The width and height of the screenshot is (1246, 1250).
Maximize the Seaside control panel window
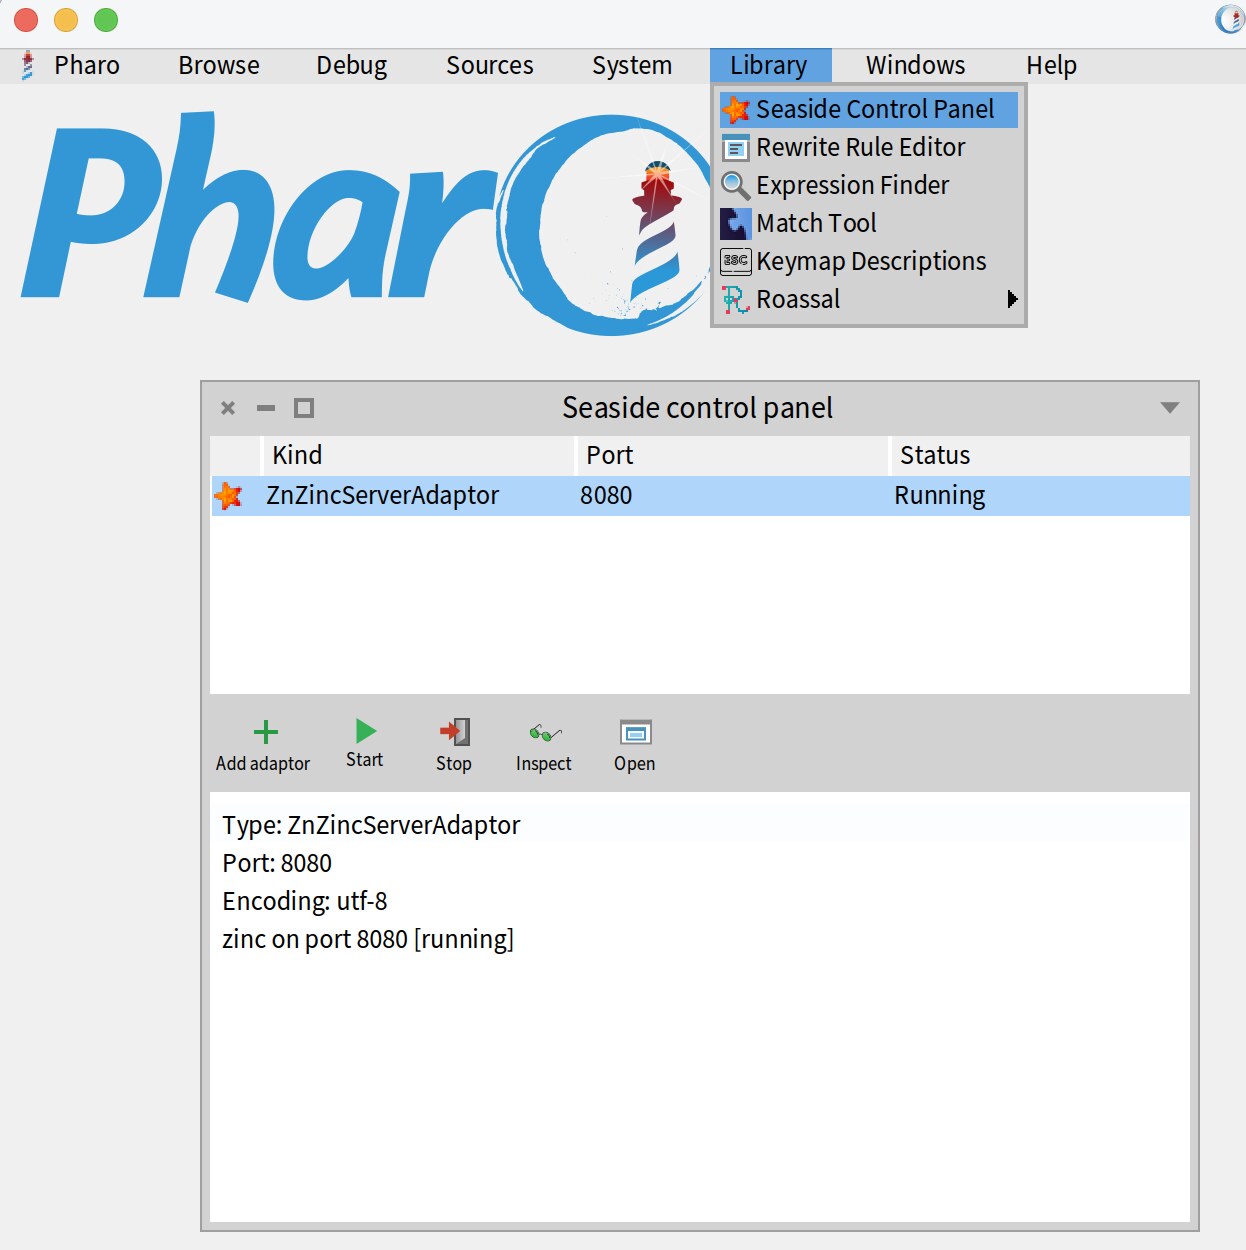pyautogui.click(x=304, y=408)
